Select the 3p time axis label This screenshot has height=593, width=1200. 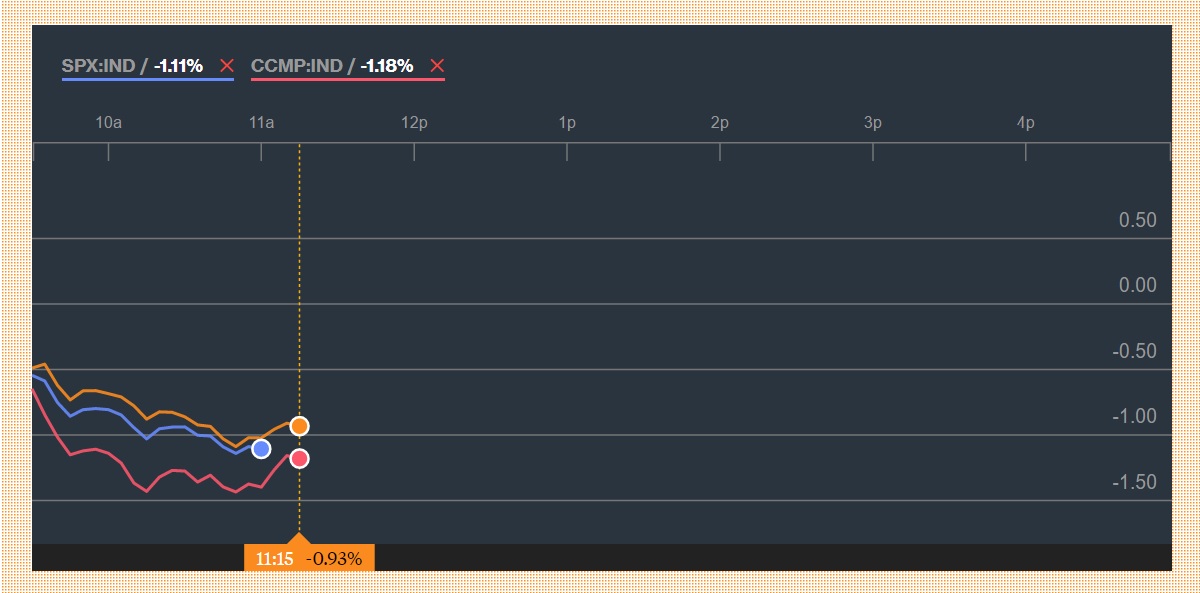point(873,123)
